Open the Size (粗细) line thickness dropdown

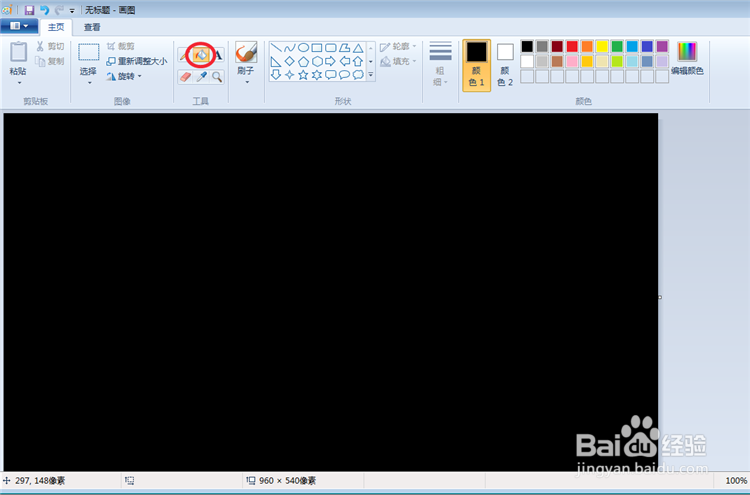[x=440, y=64]
